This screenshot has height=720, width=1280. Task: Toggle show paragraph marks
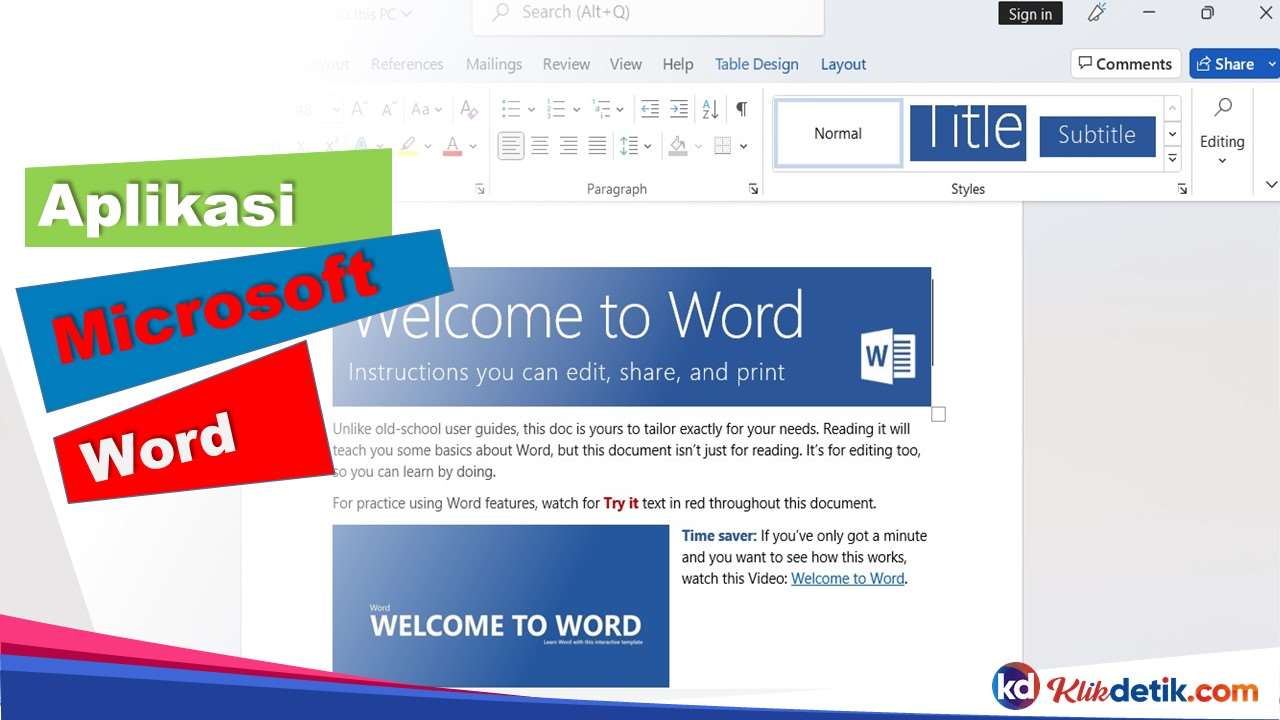pyautogui.click(x=741, y=109)
